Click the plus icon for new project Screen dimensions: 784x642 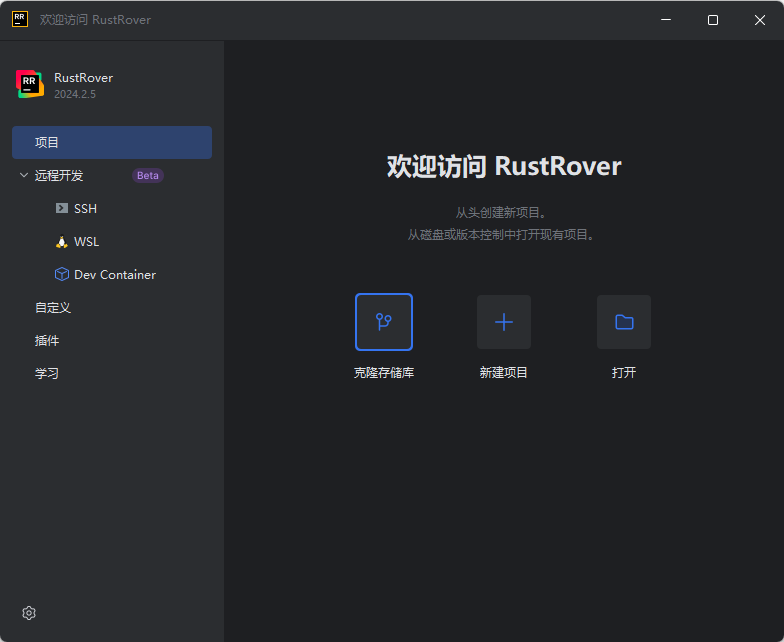click(x=504, y=322)
